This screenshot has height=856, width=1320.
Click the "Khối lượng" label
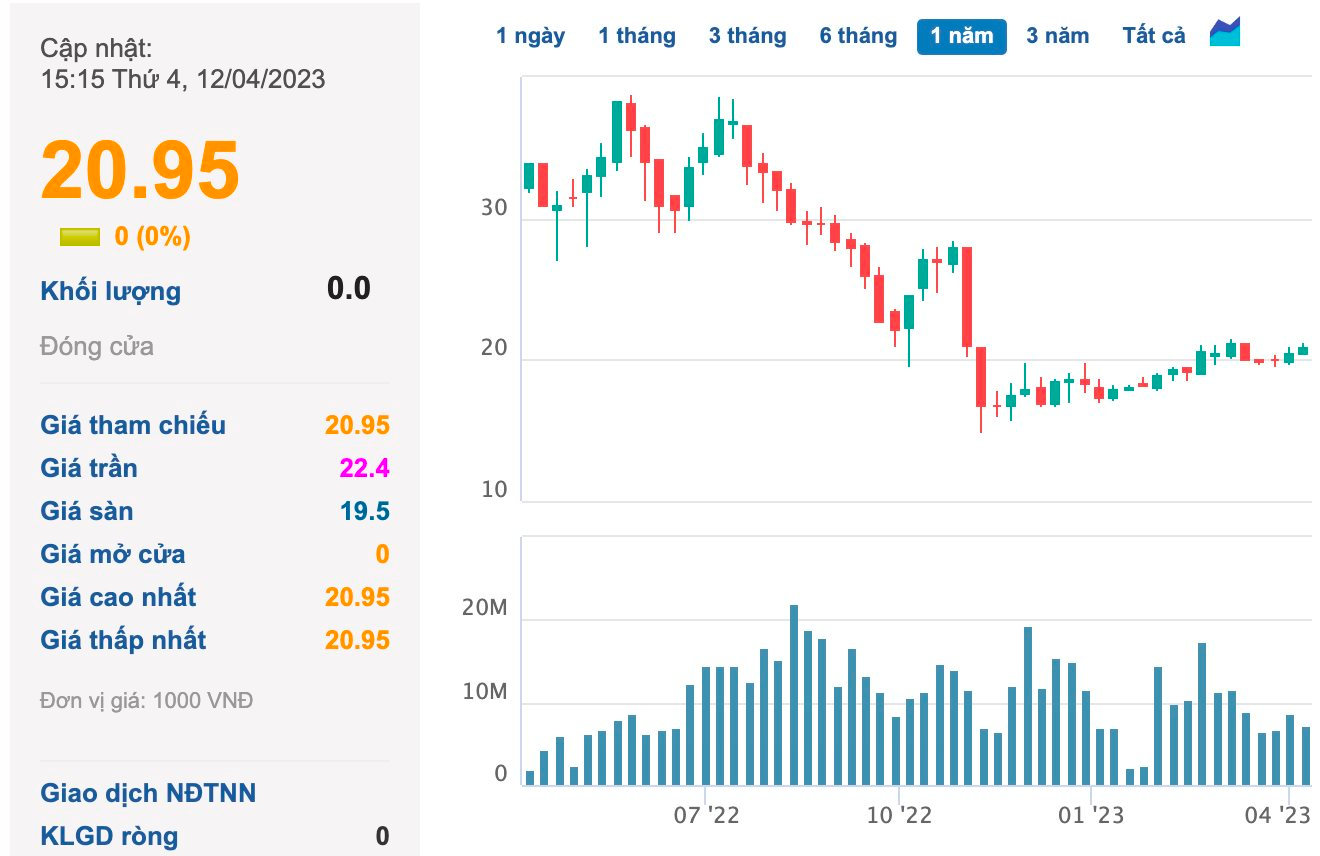(x=111, y=292)
